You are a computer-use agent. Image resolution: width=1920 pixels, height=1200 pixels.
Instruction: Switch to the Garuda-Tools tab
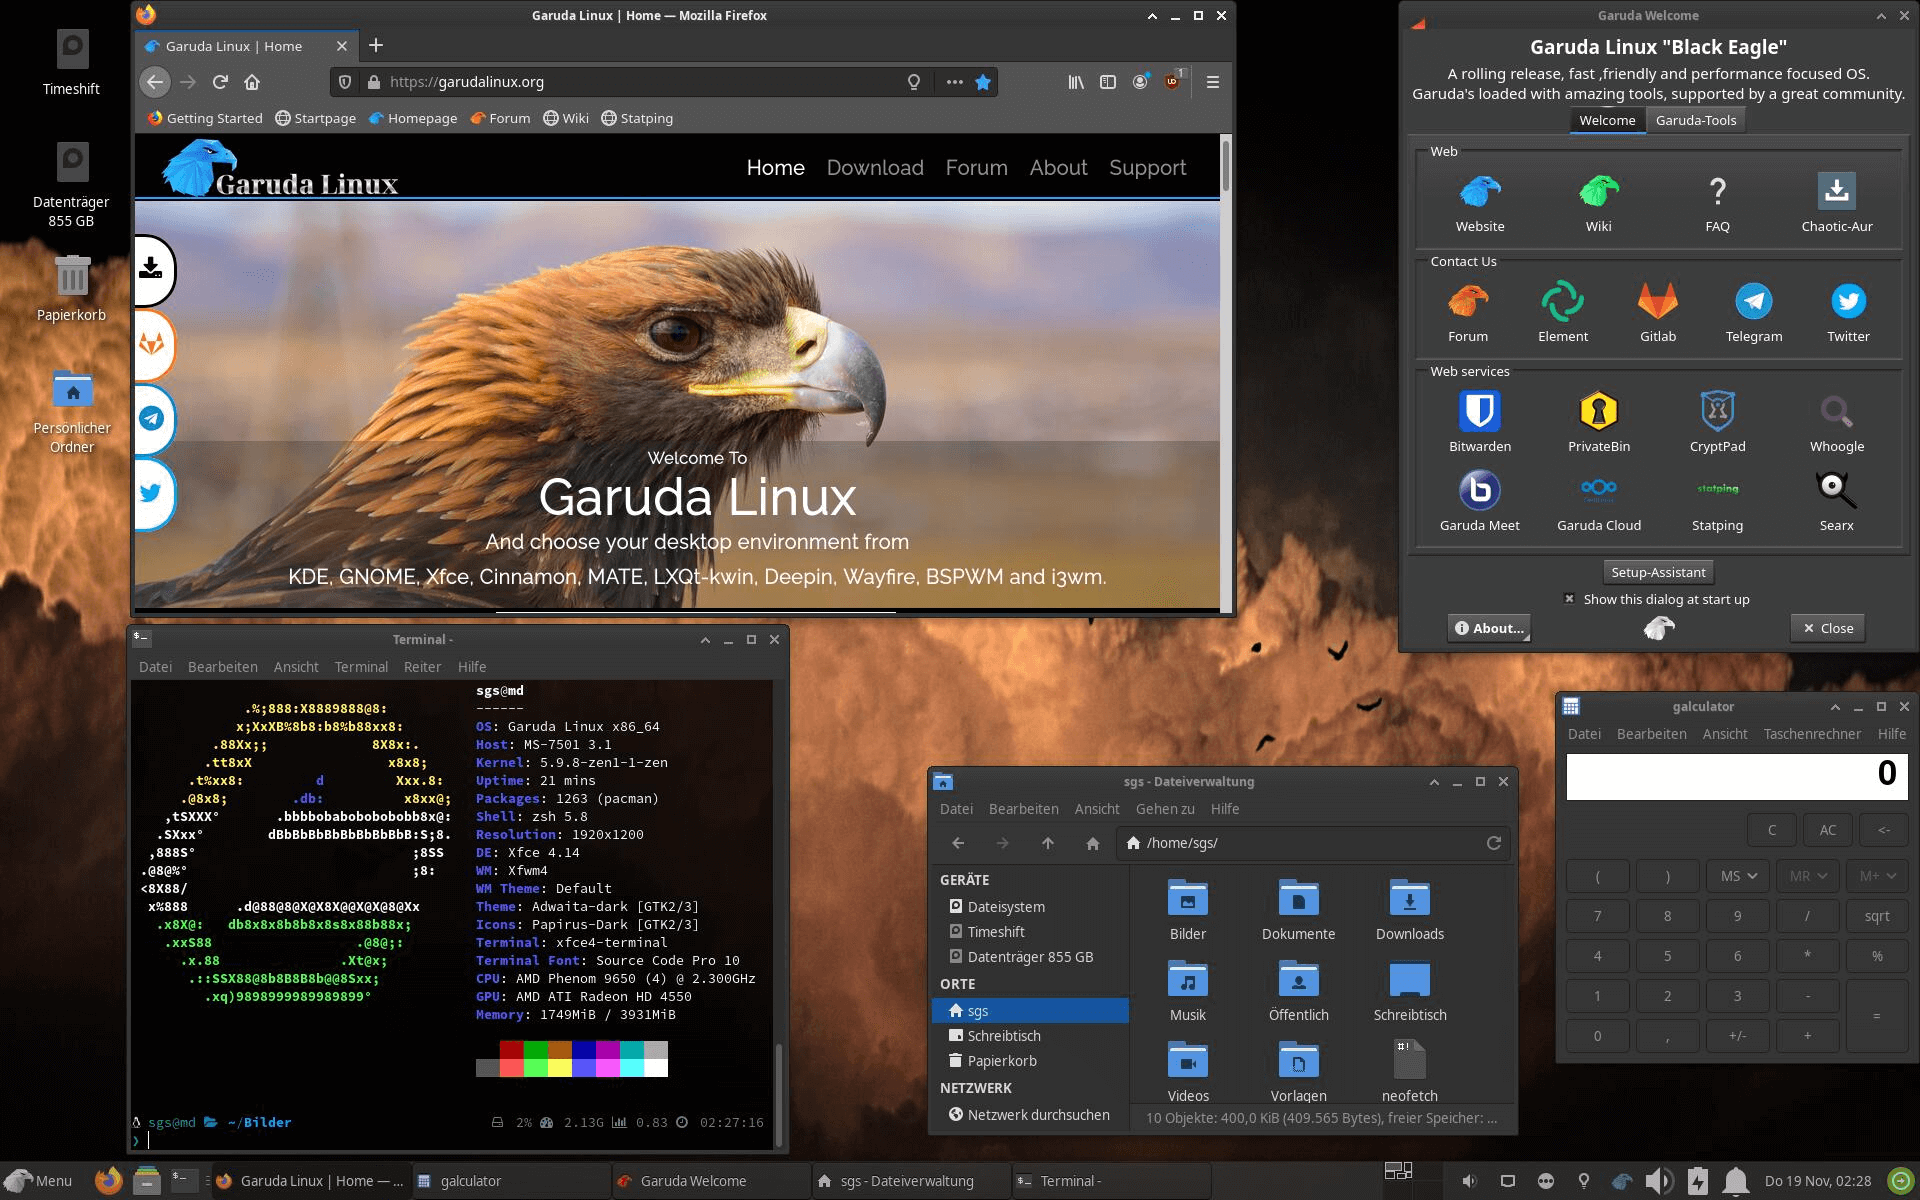click(x=1695, y=119)
